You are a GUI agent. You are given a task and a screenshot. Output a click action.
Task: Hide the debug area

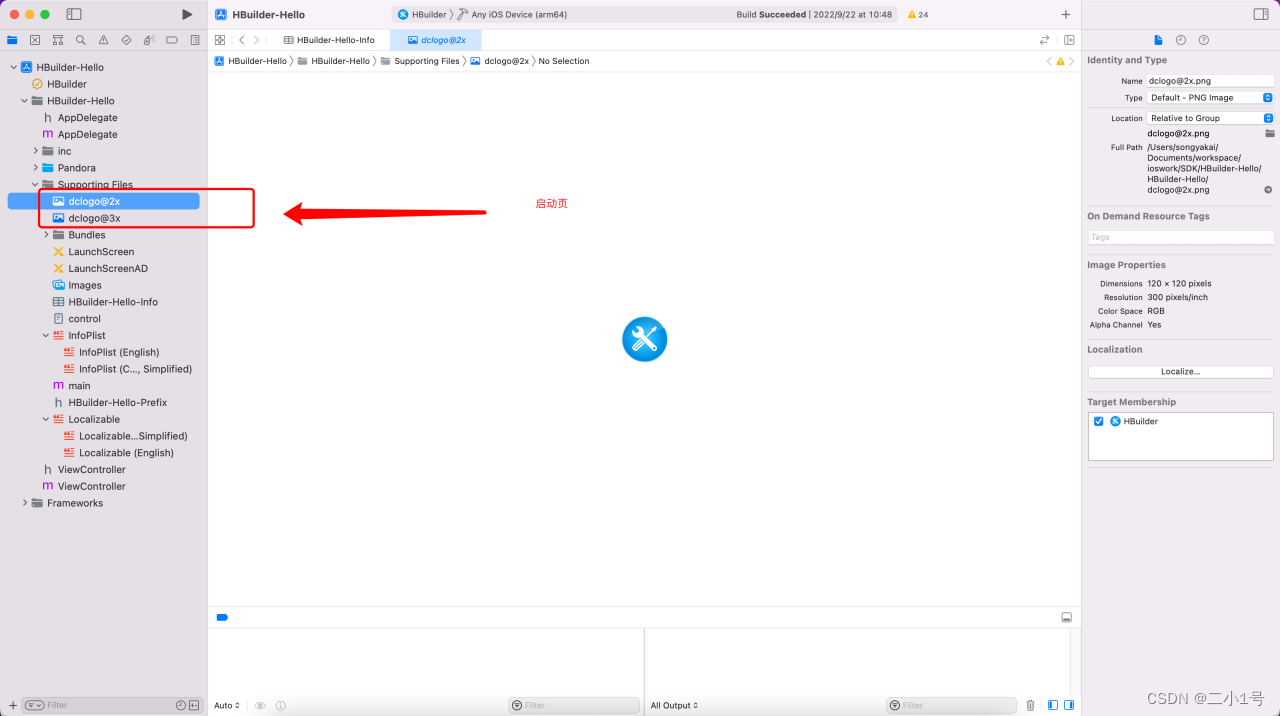(x=1067, y=617)
